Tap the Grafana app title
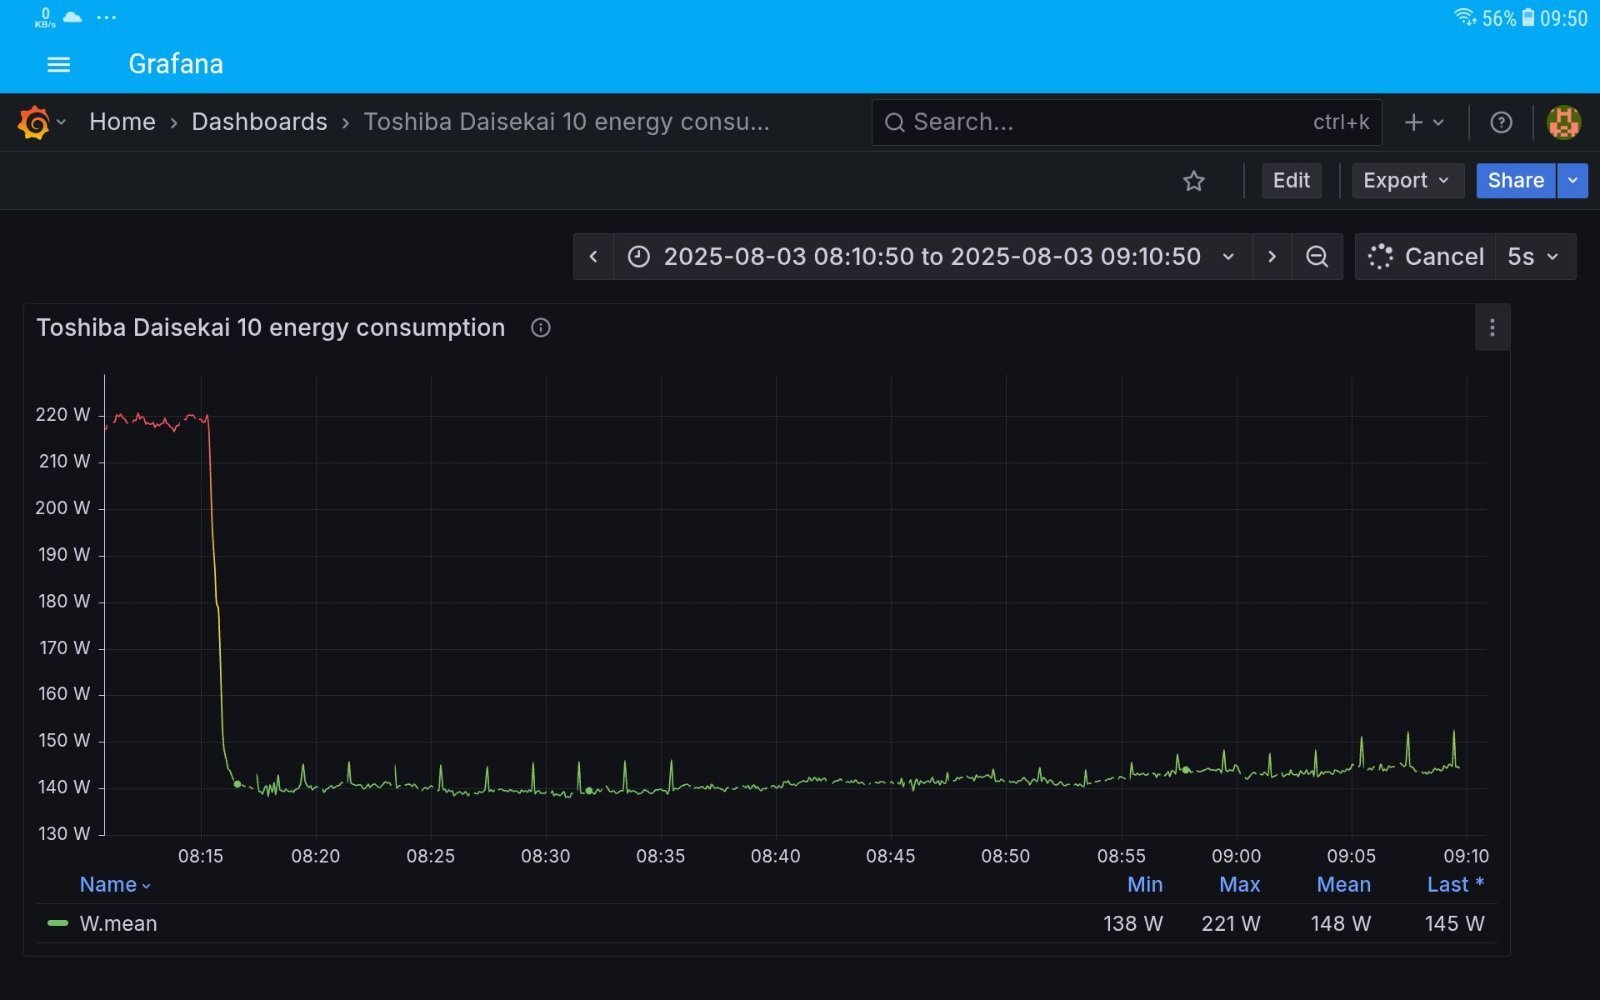The width and height of the screenshot is (1600, 1000). 176,64
